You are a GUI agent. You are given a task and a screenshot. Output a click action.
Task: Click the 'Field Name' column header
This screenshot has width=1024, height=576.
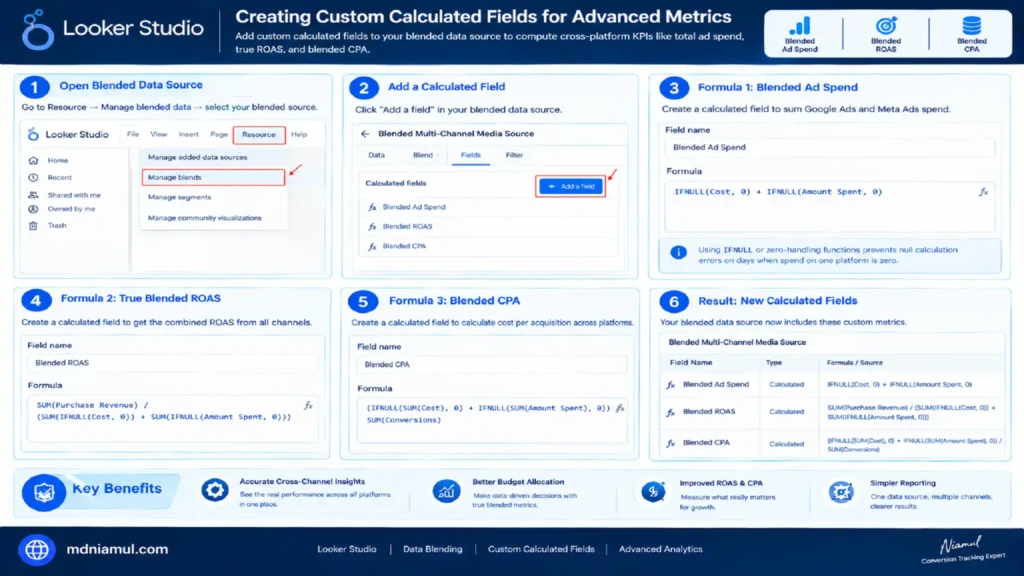[x=691, y=362]
